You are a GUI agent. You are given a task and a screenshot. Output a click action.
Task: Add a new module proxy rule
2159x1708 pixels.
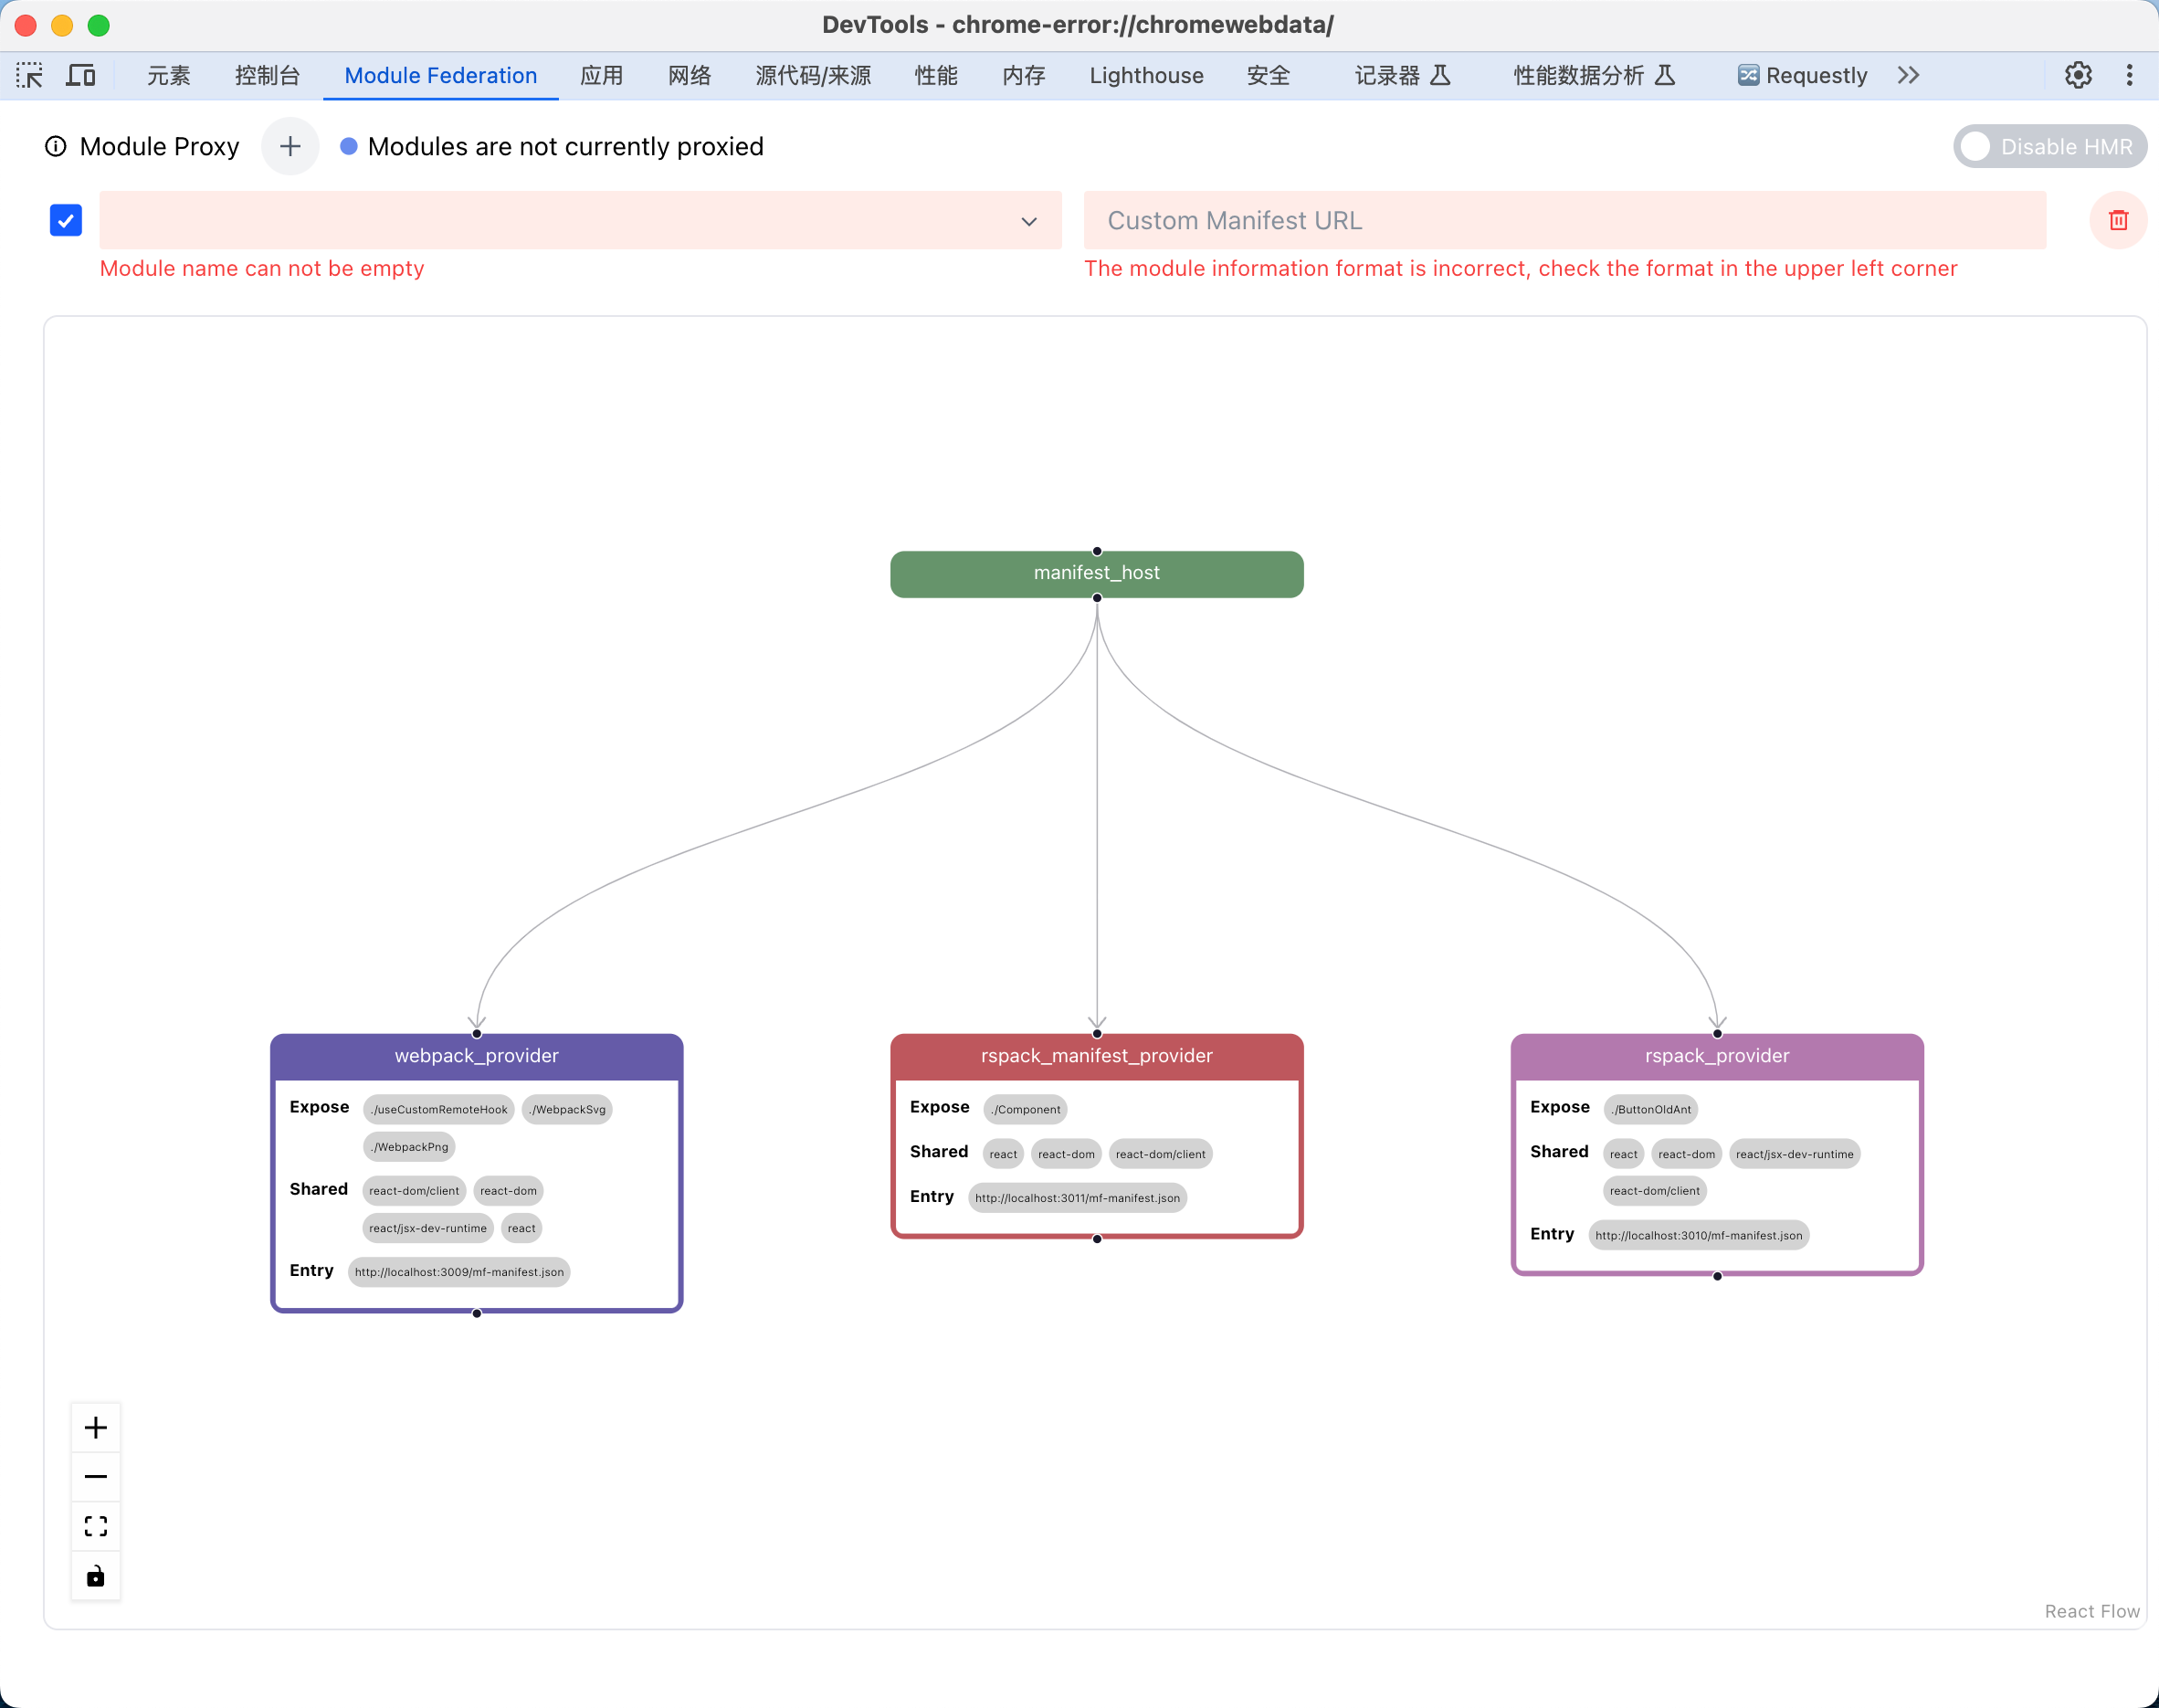point(290,147)
